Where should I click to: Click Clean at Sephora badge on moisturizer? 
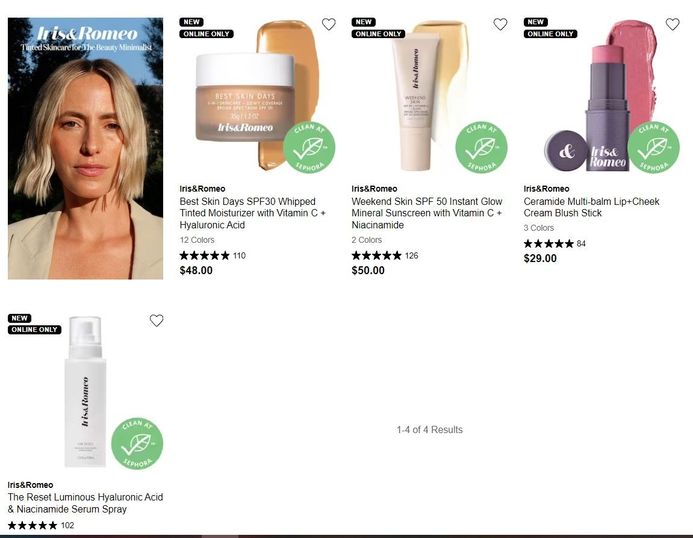point(309,147)
